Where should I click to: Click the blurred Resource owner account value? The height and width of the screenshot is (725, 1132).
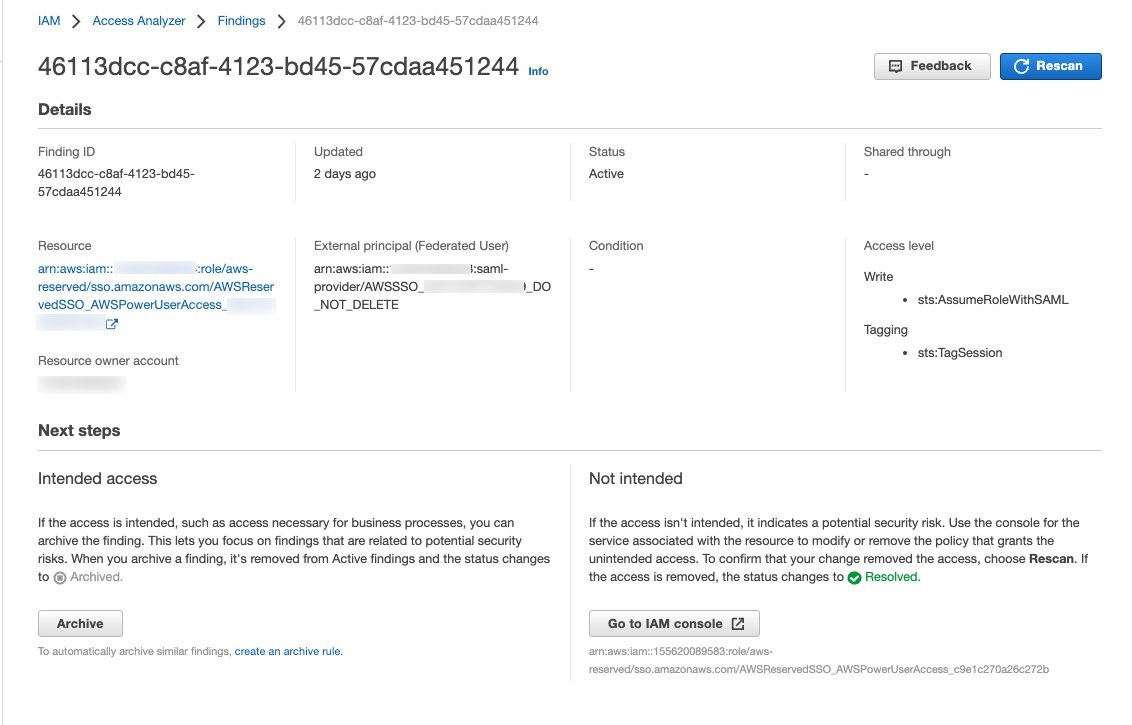(82, 383)
